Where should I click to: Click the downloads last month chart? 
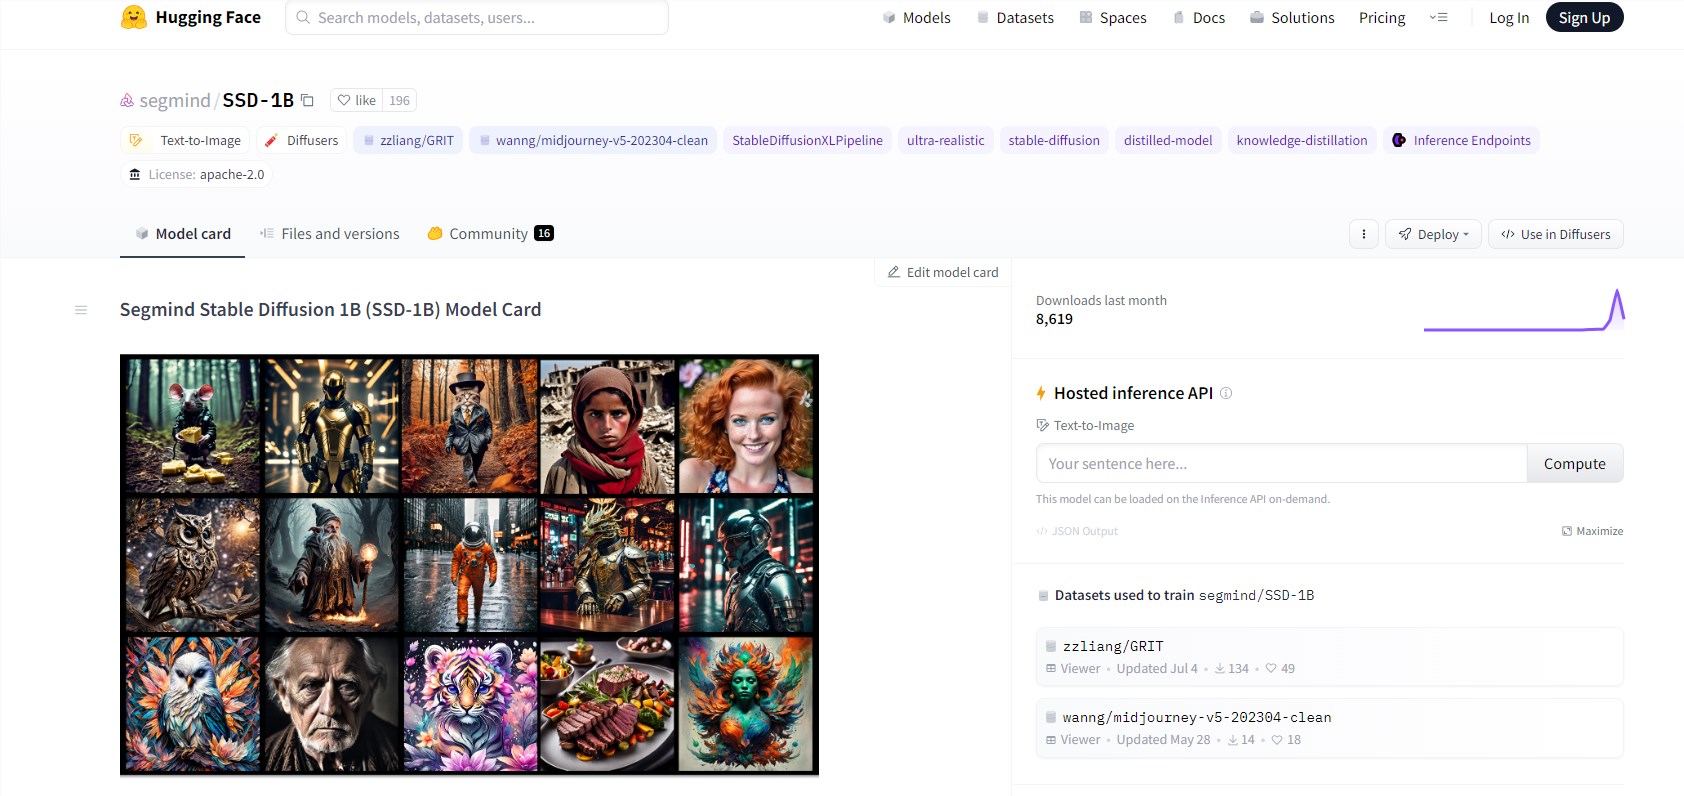coord(1523,310)
